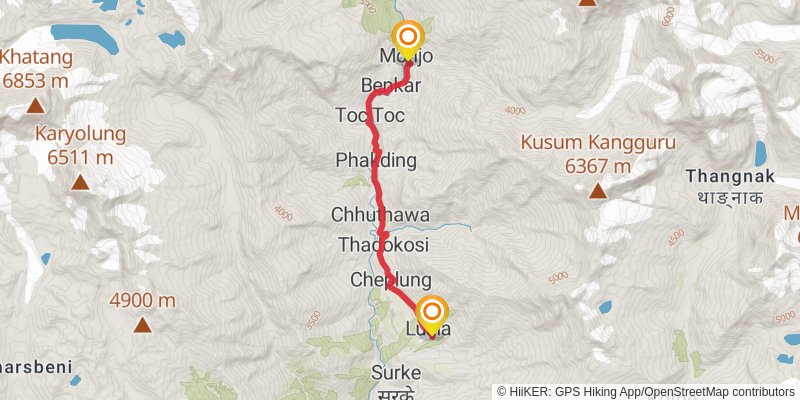Viewport: 800px width, 400px height.
Task: Click the Cheplung village label
Action: click(x=391, y=280)
